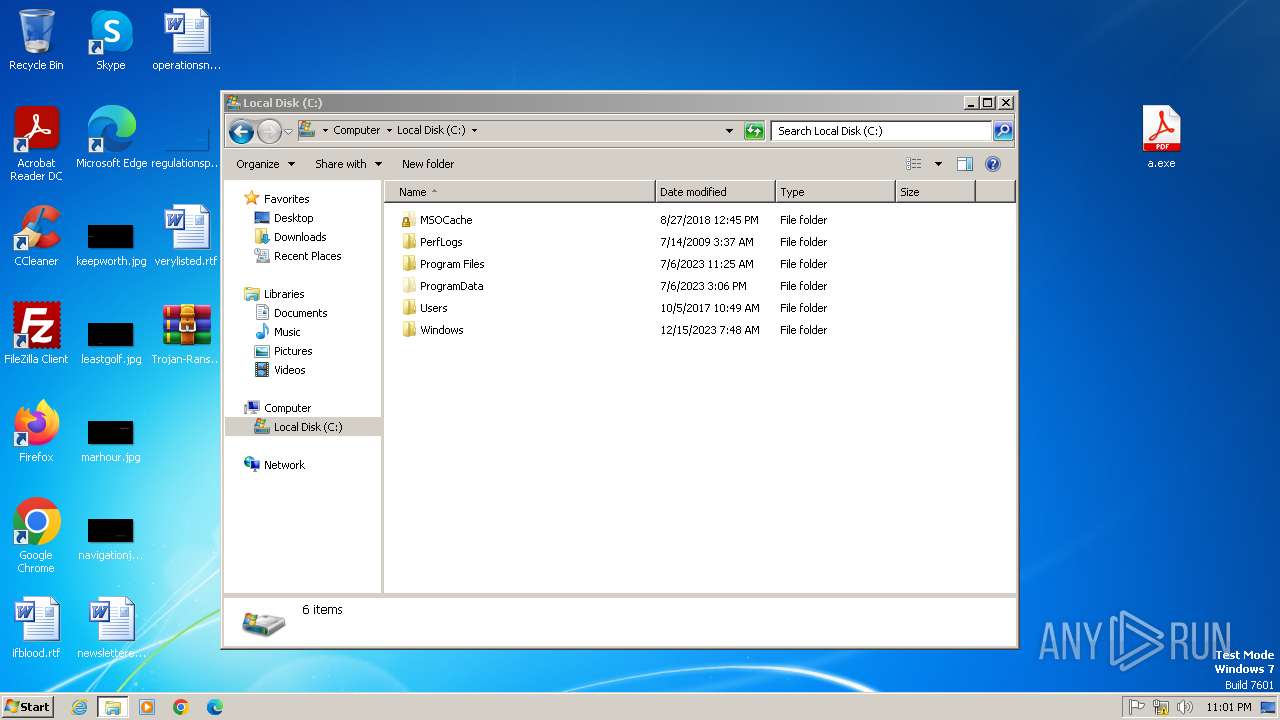This screenshot has height=720, width=1280.
Task: Select the CCleaner desktop icon
Action: (x=36, y=236)
